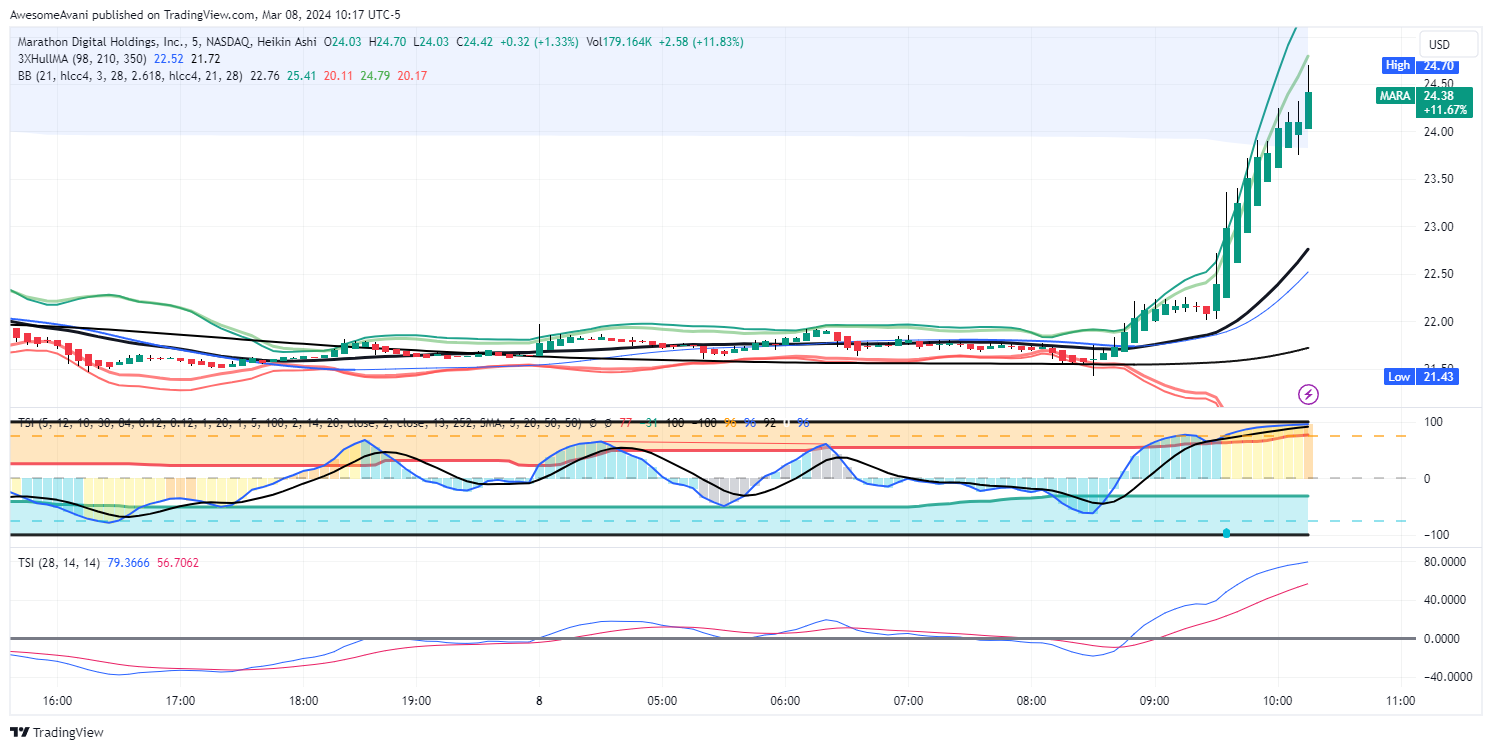Click the BB red value 20.11
Viewport: 1492px width, 750px height.
coord(338,75)
